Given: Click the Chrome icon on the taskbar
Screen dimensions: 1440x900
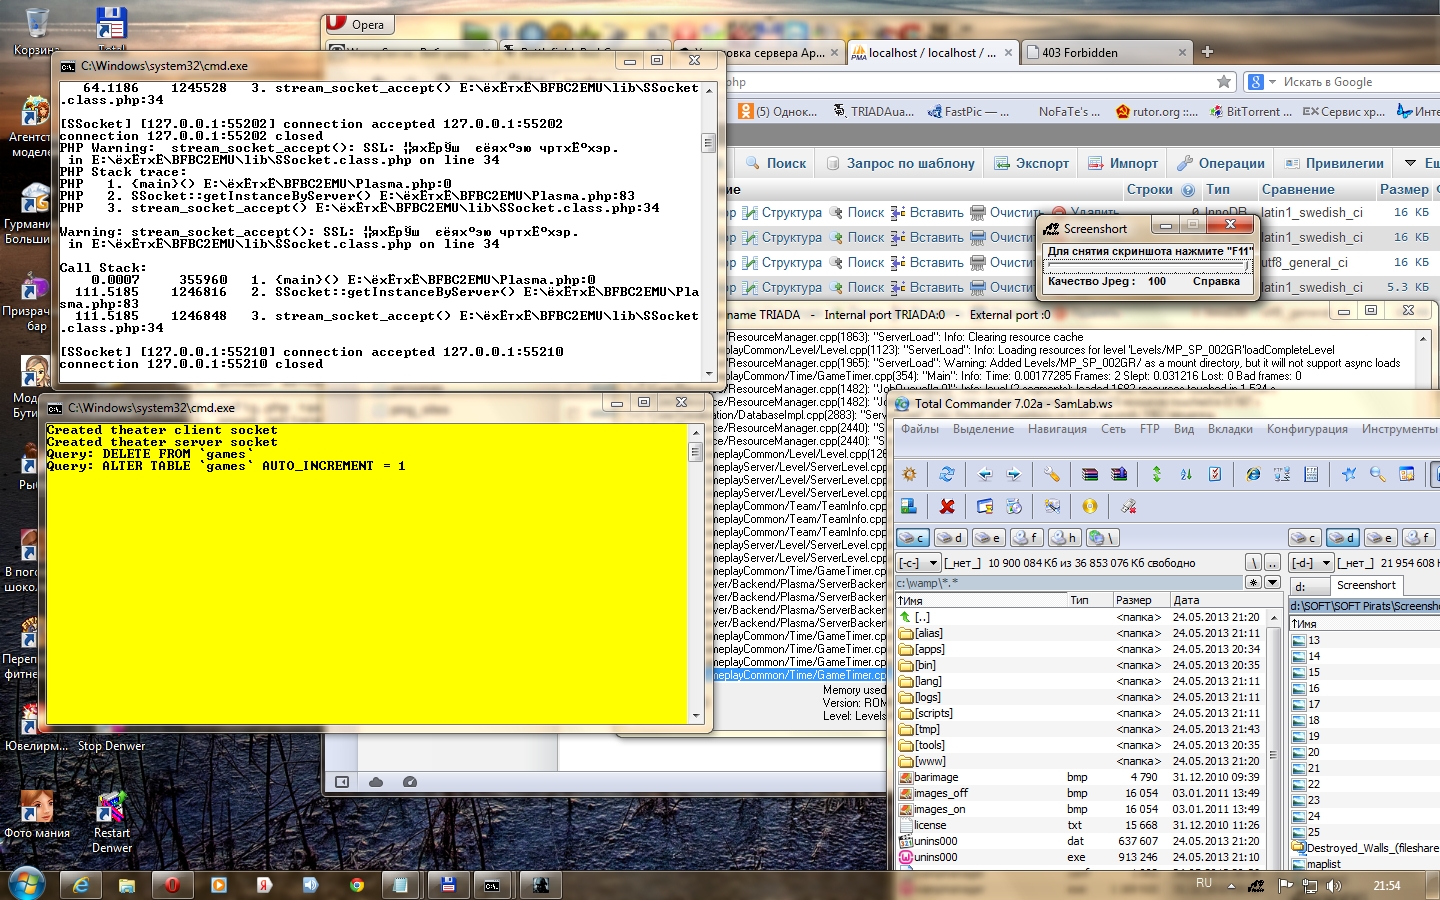Looking at the screenshot, I should (x=356, y=885).
